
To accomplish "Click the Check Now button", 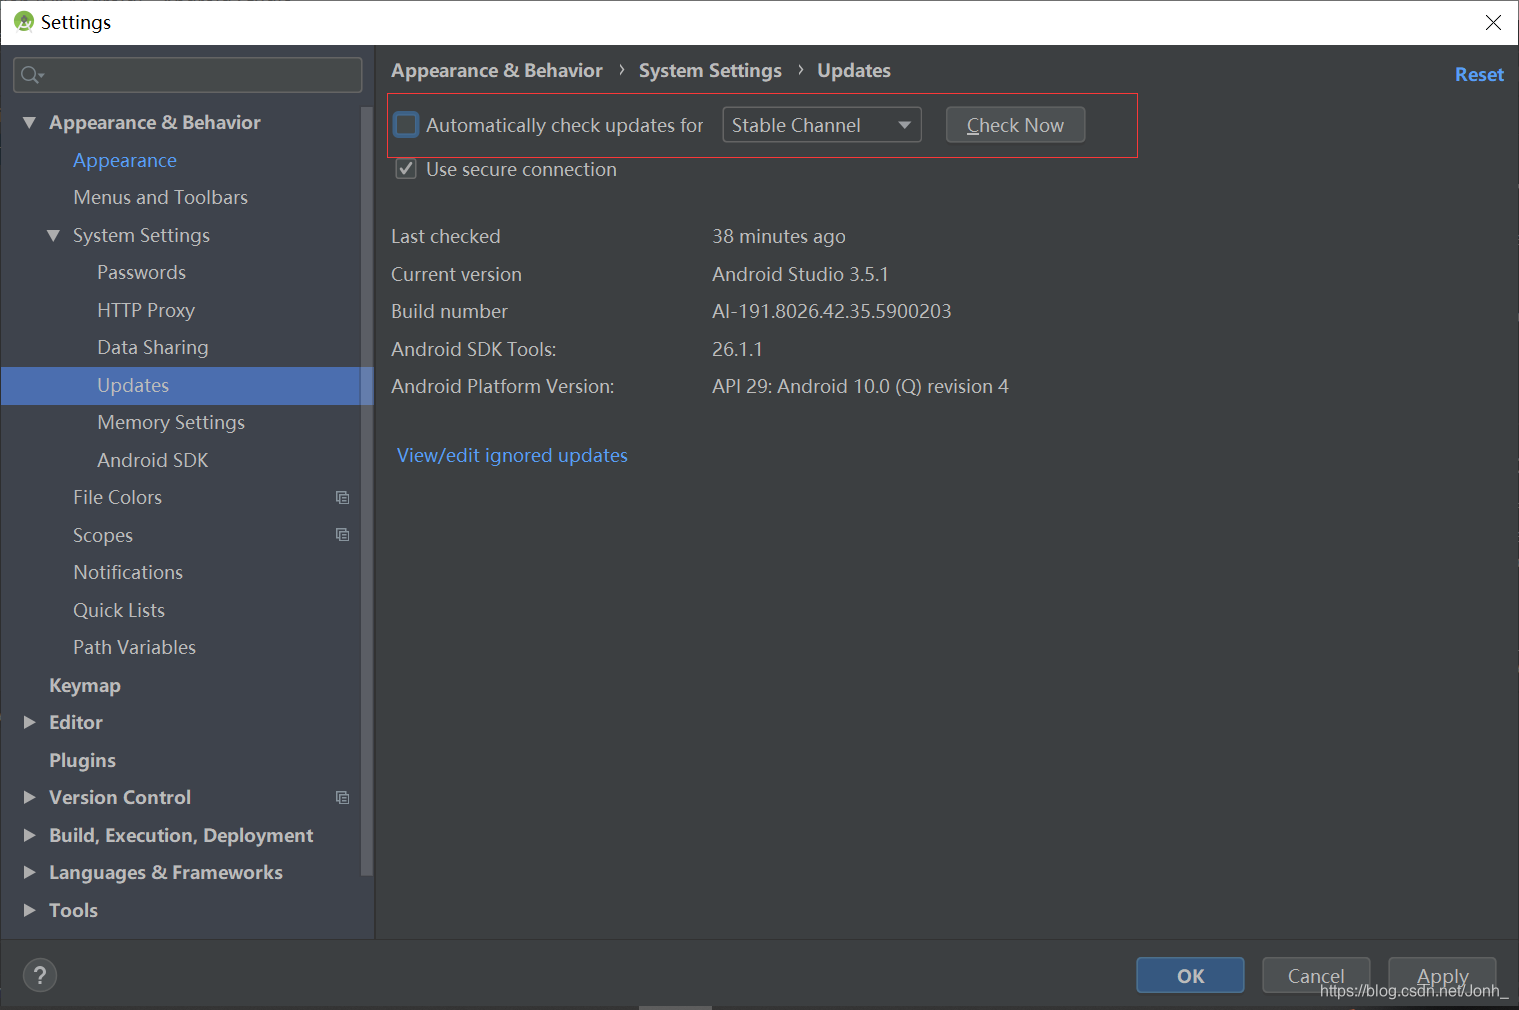I will pos(1015,125).
